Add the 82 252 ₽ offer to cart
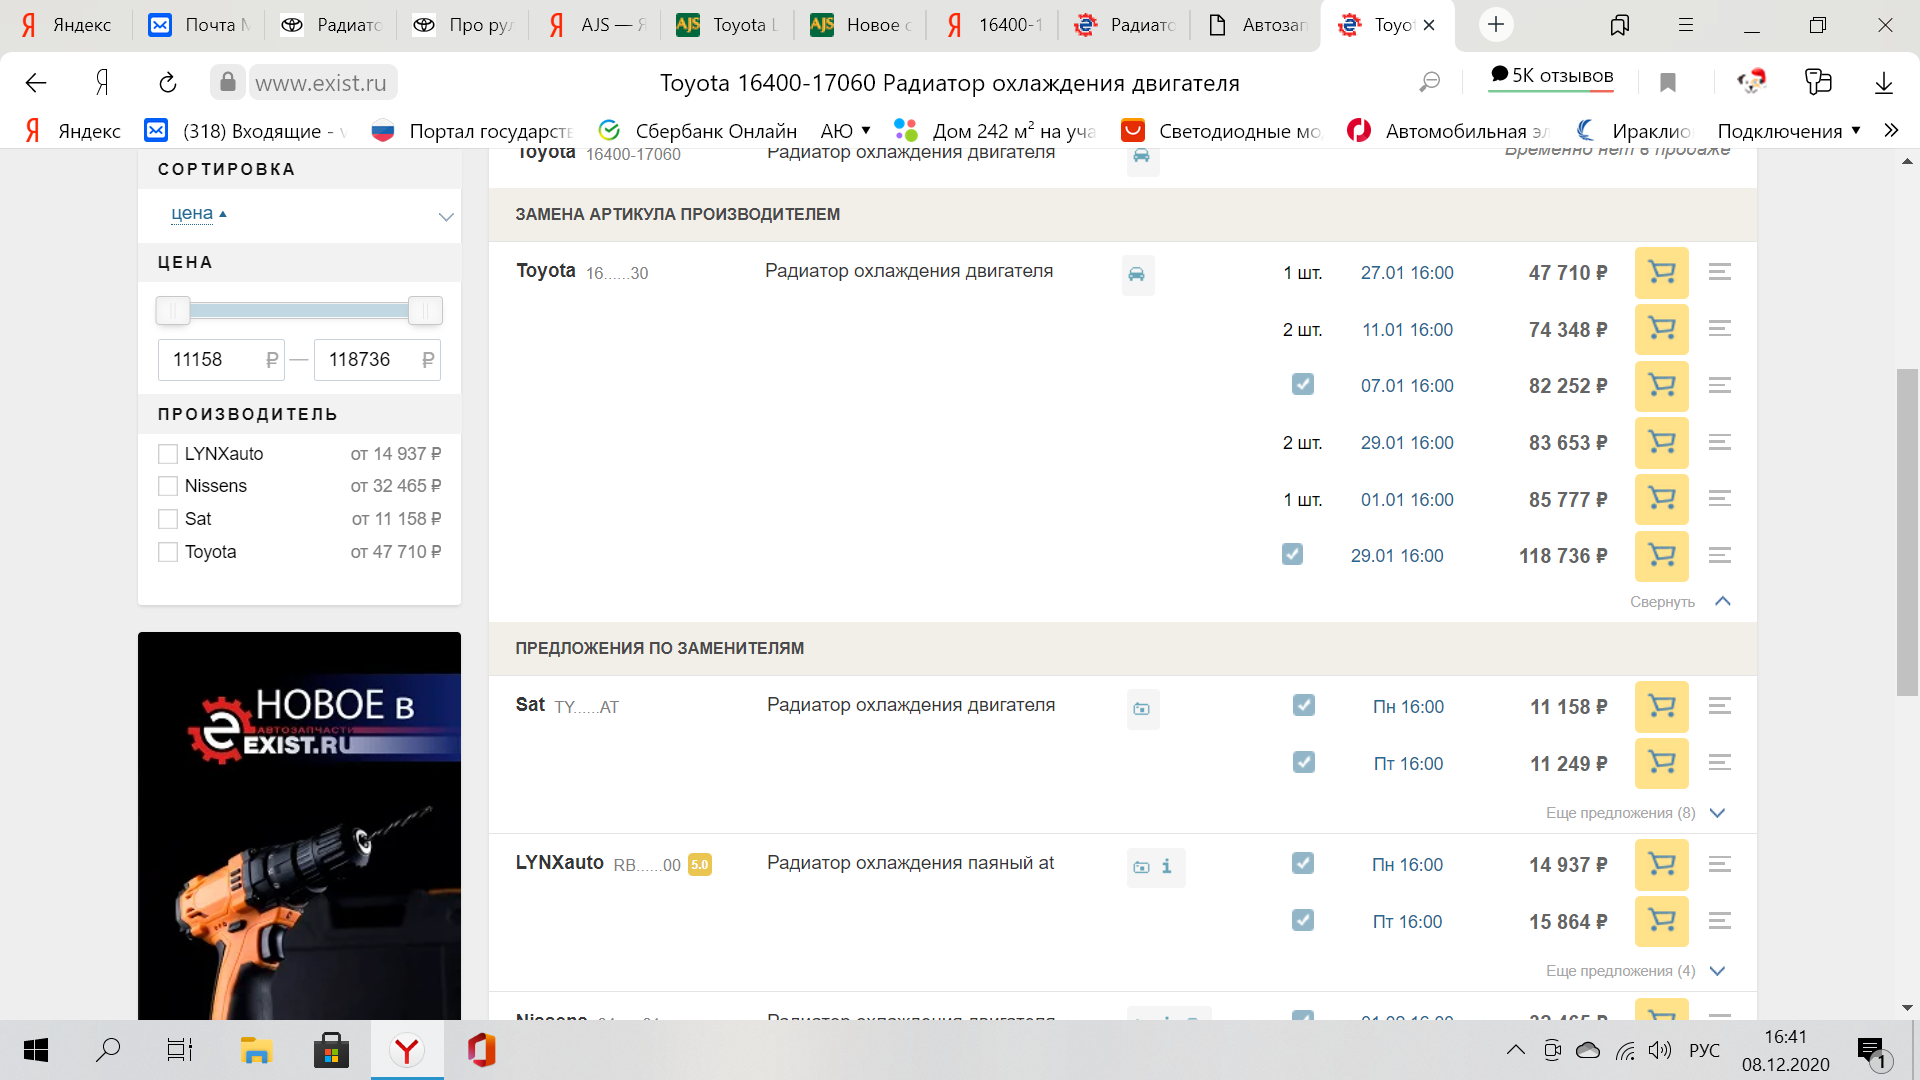The image size is (1920, 1080). pyautogui.click(x=1661, y=386)
